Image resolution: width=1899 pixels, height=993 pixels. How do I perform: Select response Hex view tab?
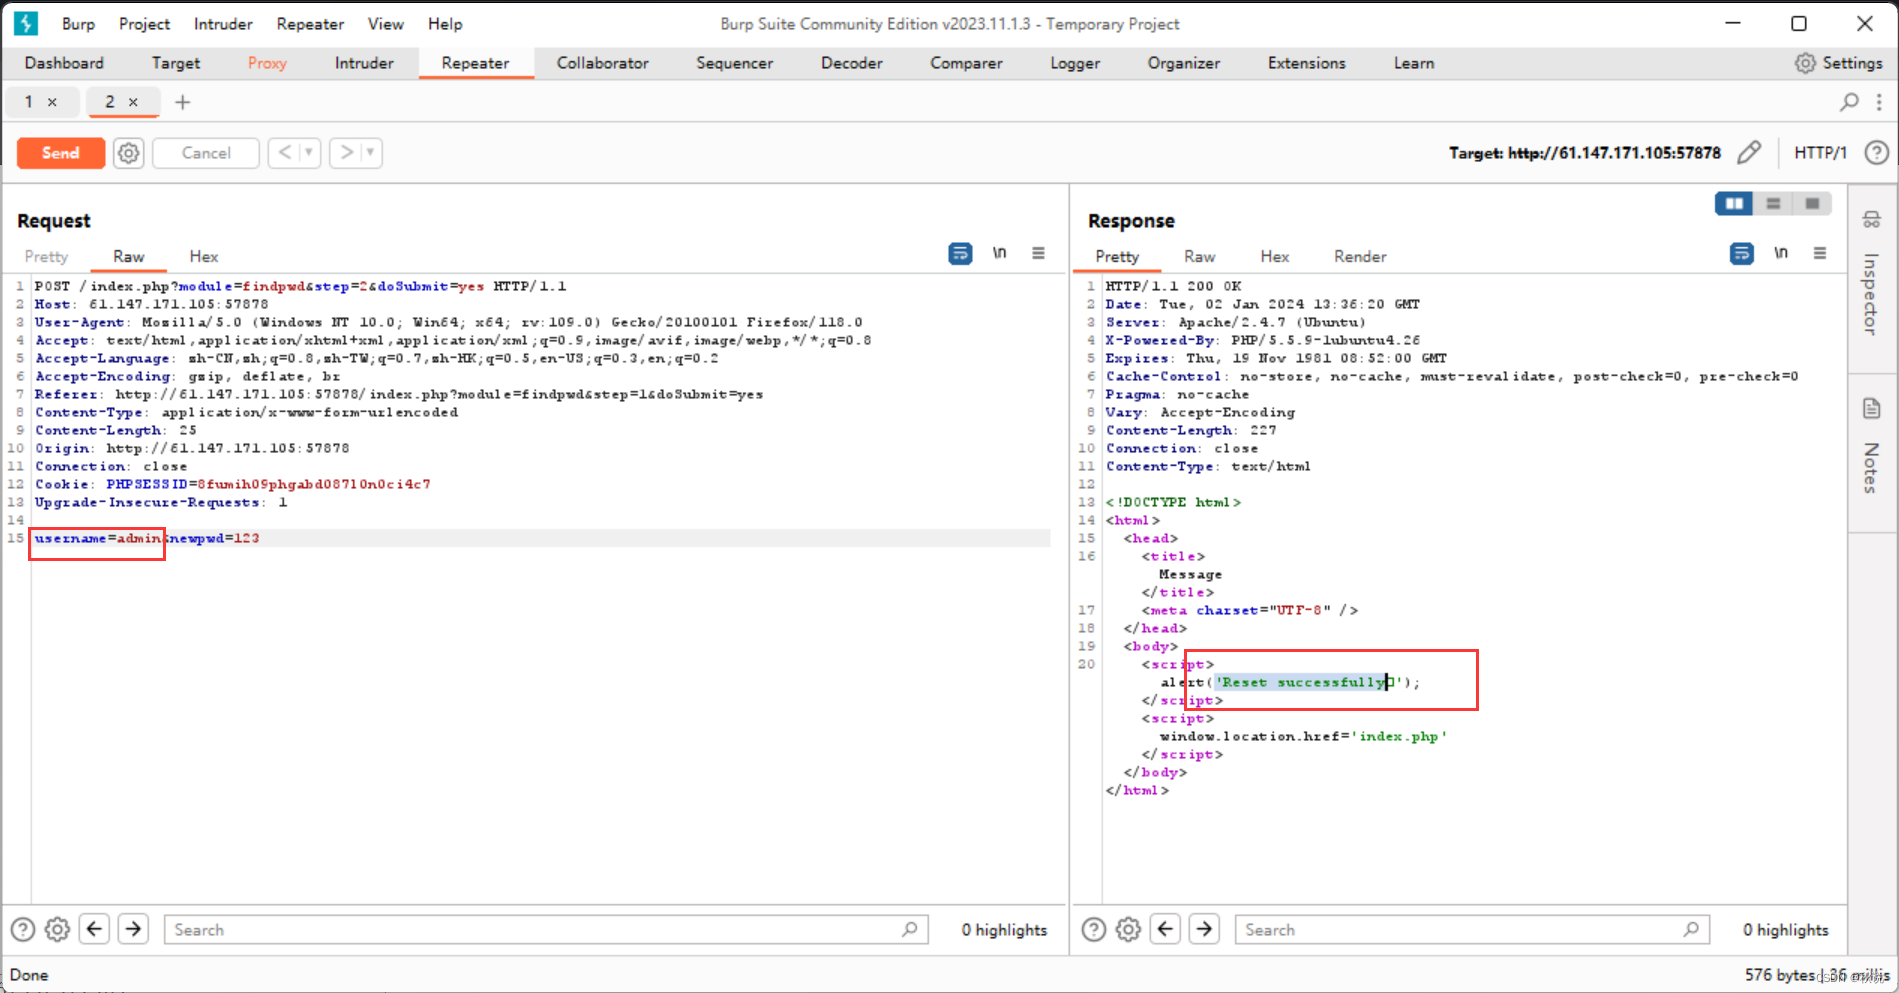pyautogui.click(x=1274, y=257)
